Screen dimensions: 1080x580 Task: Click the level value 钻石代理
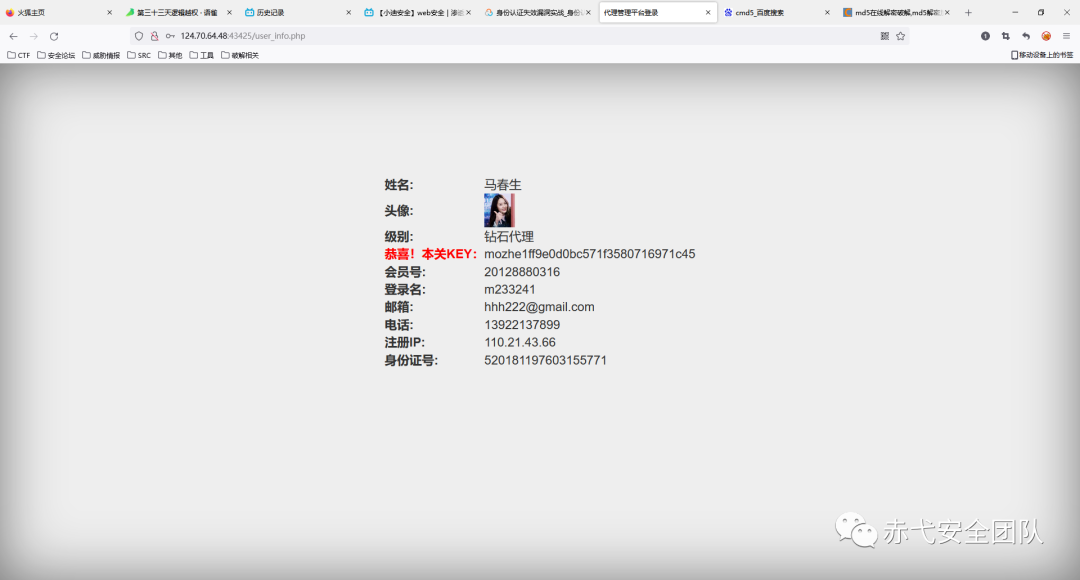click(x=509, y=236)
